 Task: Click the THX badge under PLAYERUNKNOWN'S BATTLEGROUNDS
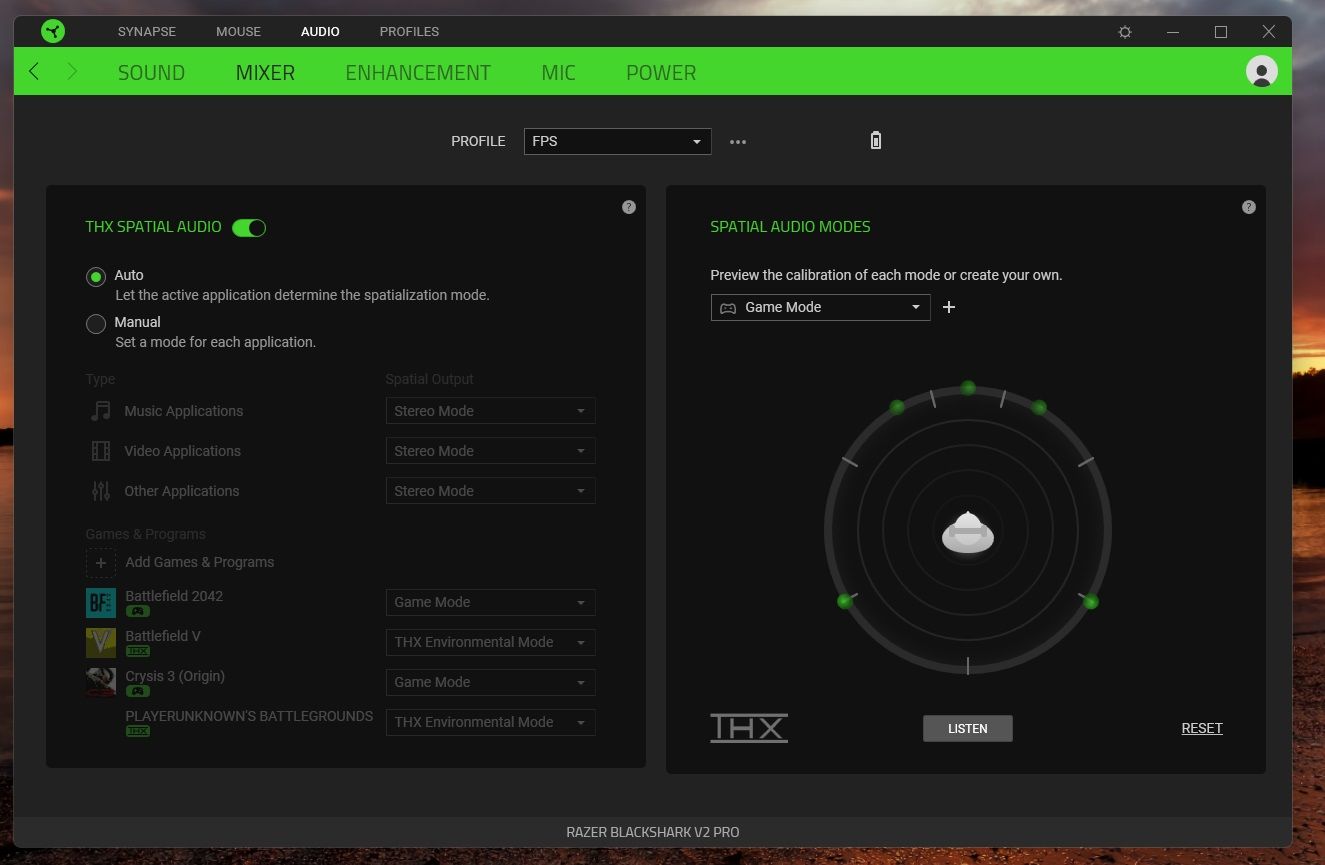coord(138,731)
